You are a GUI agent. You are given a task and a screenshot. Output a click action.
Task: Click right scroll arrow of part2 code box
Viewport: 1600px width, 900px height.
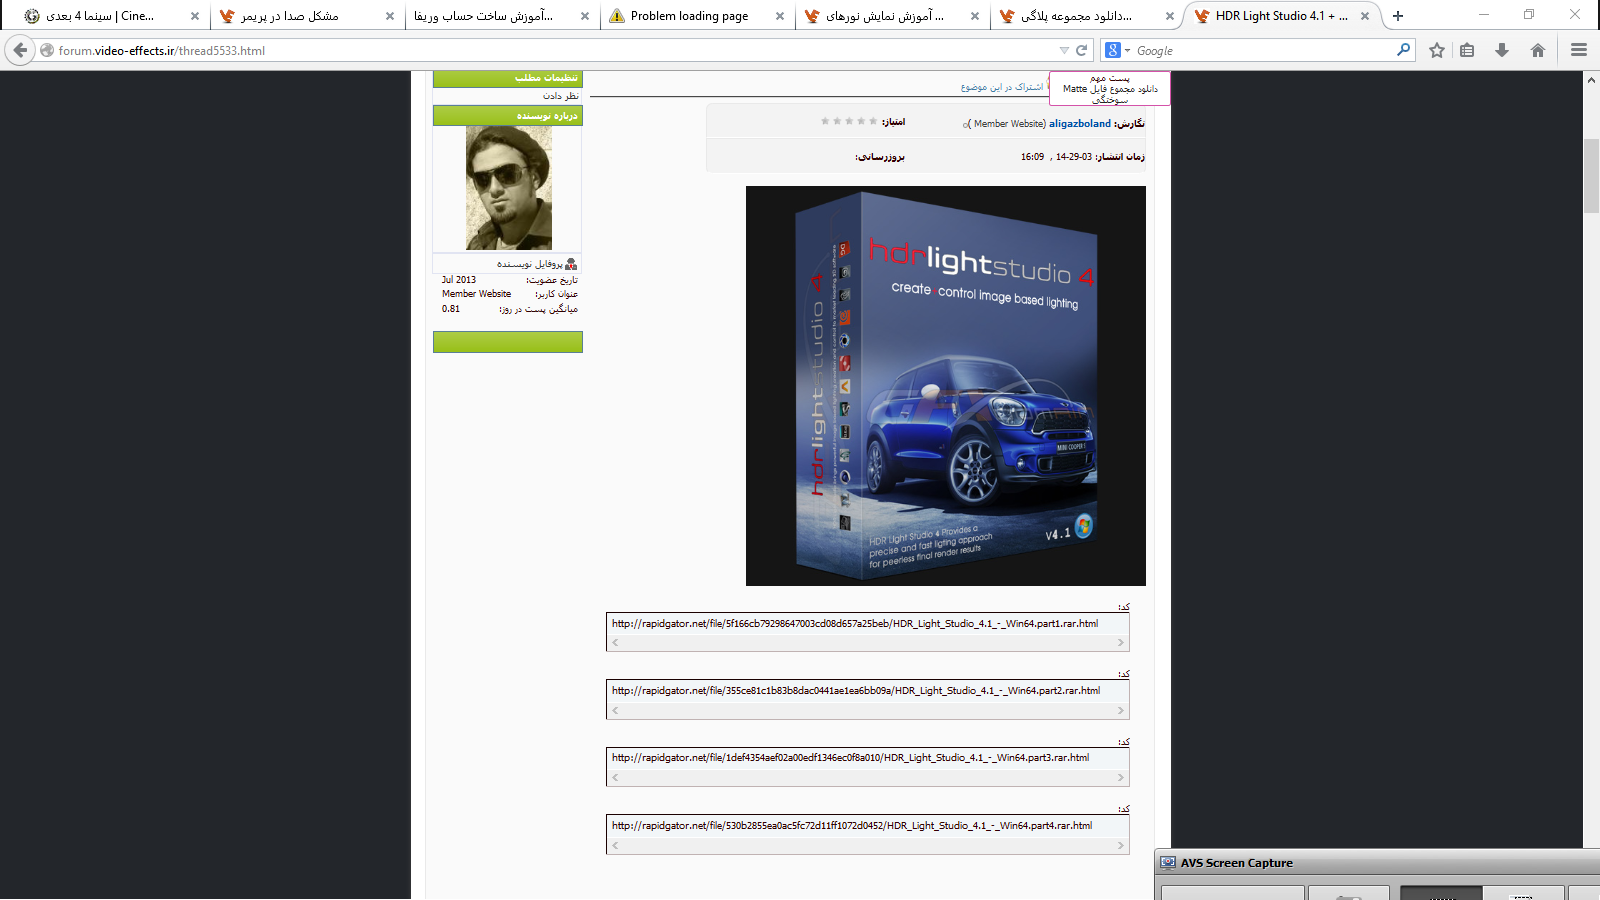coord(1121,710)
